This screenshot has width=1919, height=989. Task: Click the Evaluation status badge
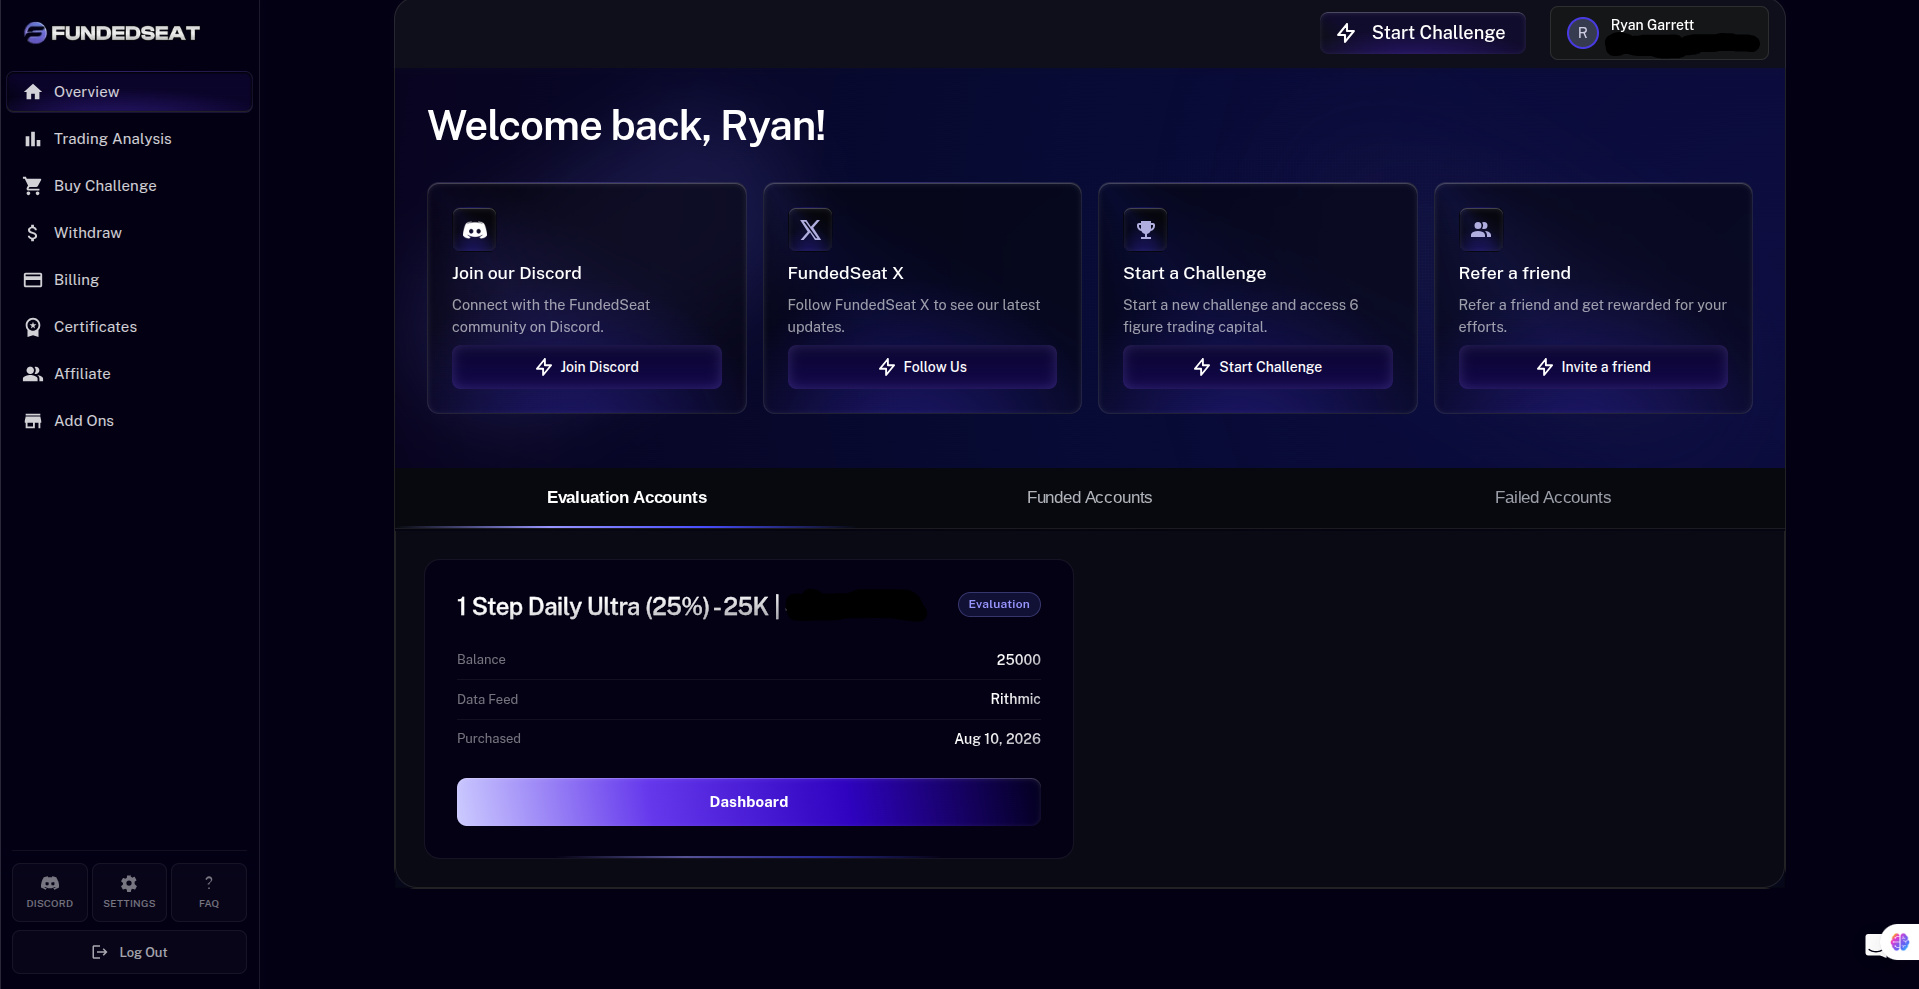click(999, 604)
